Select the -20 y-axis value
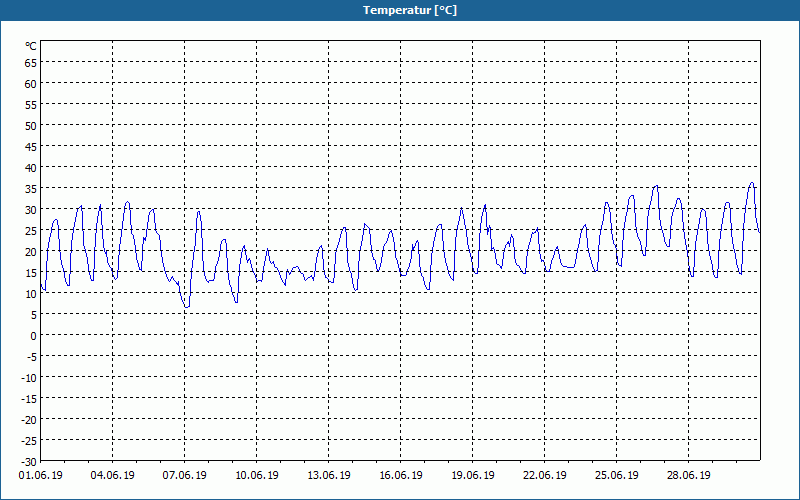Image resolution: width=800 pixels, height=500 pixels. click(x=29, y=420)
